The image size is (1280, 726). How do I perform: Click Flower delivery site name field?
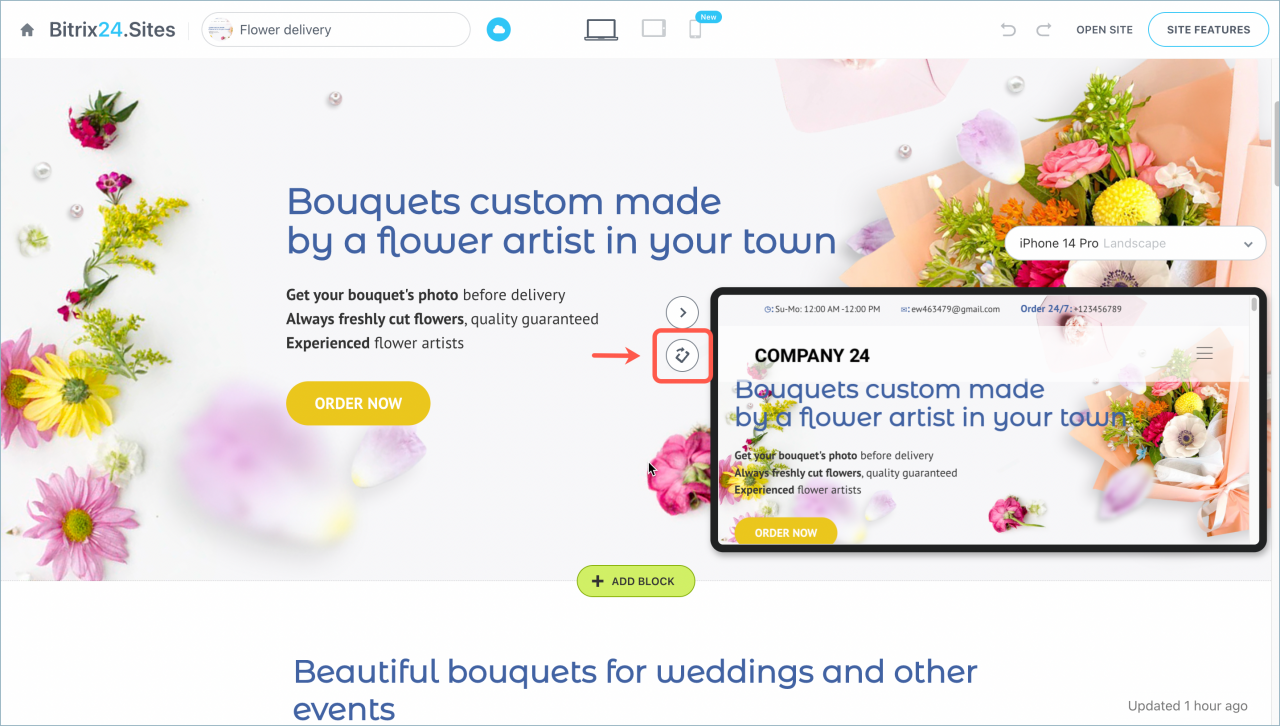(x=336, y=30)
